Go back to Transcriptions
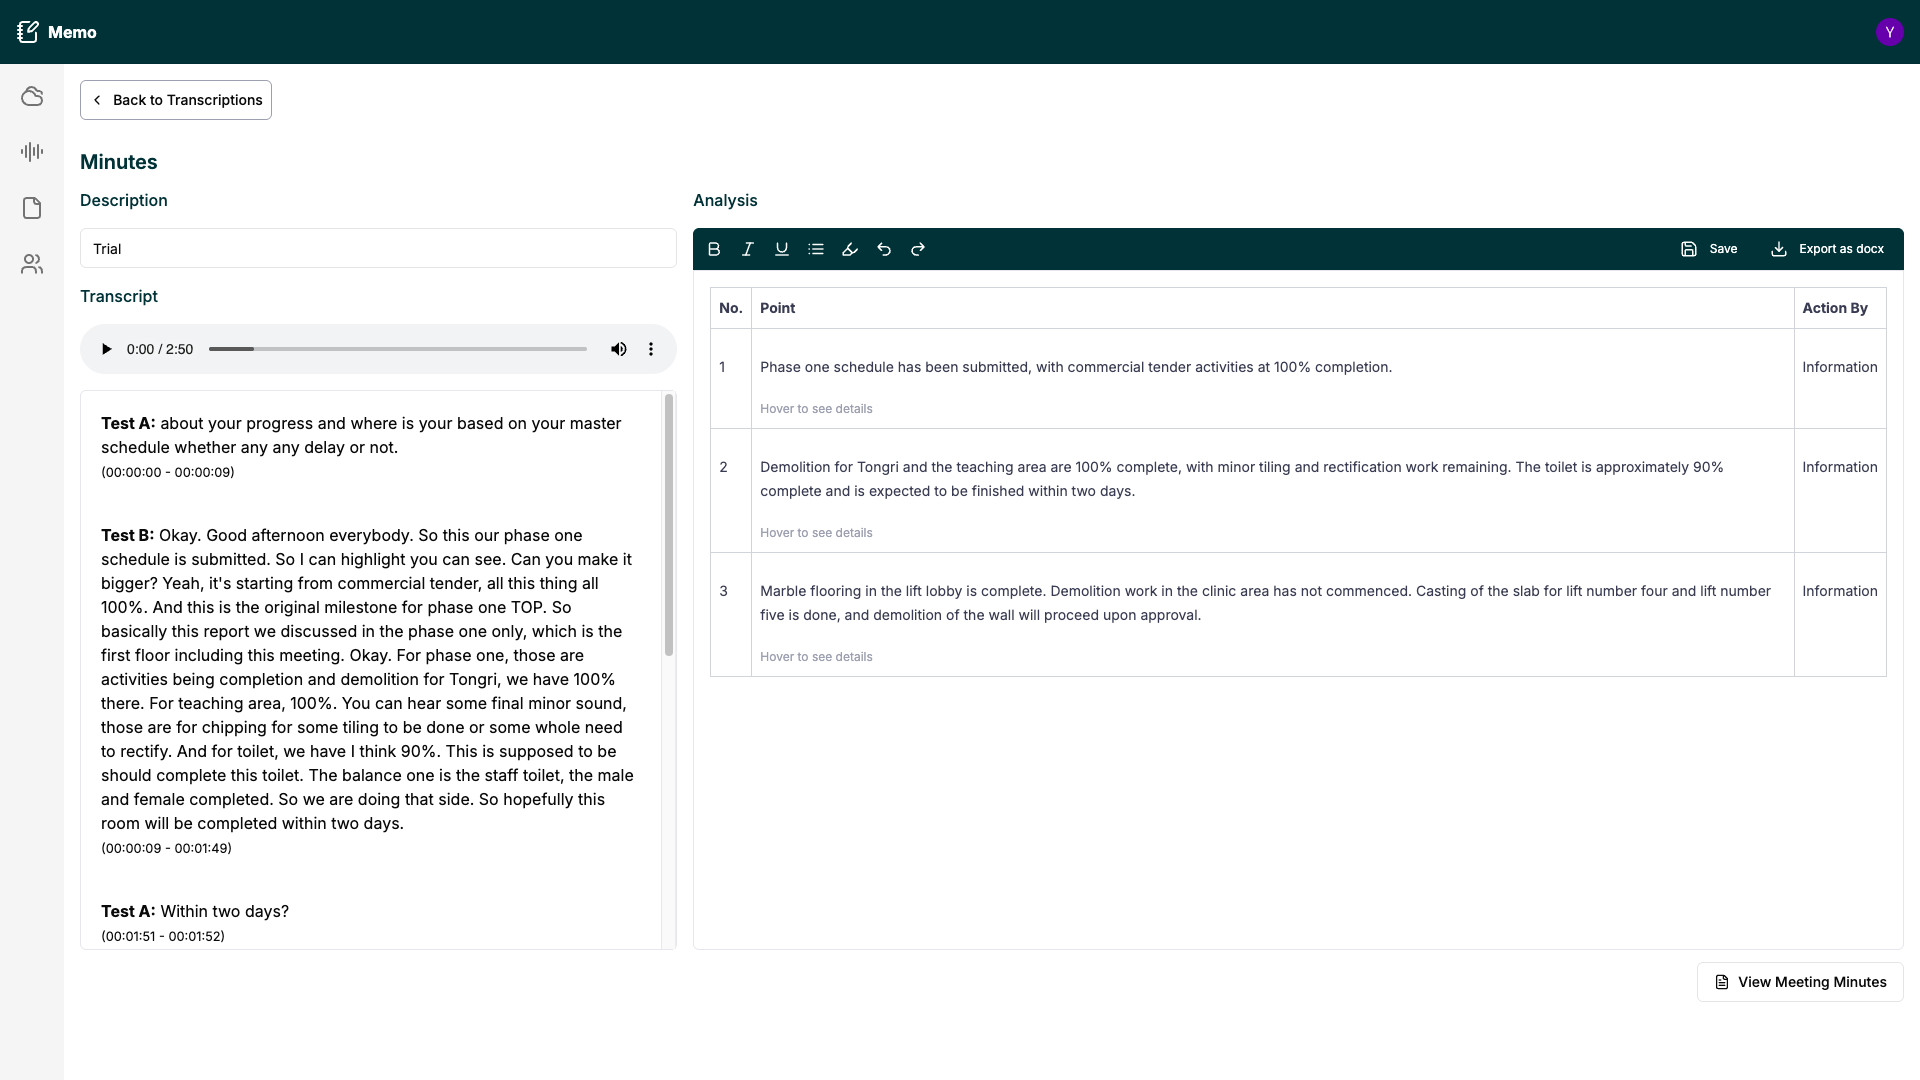Viewport: 1920px width, 1080px height. (176, 100)
